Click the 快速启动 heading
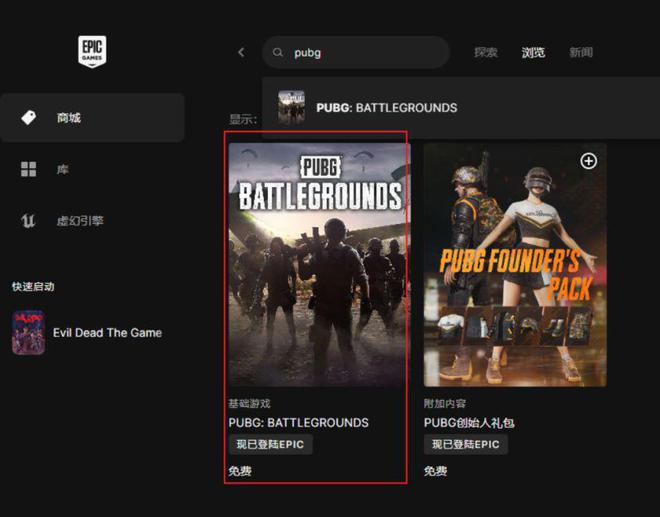This screenshot has width=660, height=517. [x=33, y=287]
